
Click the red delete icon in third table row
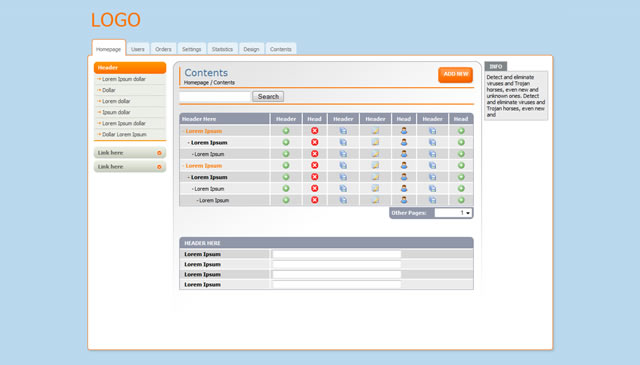coord(314,154)
